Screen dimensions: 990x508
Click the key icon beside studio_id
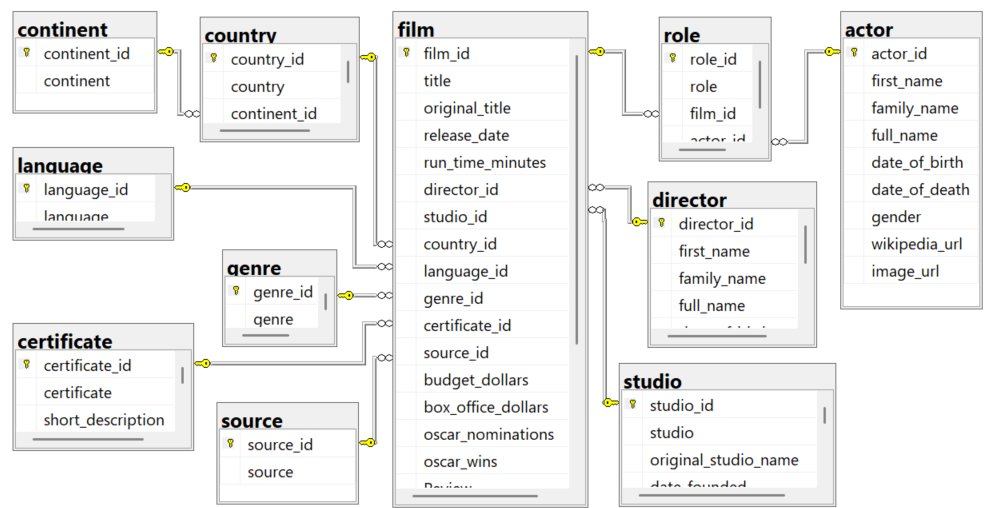(633, 405)
